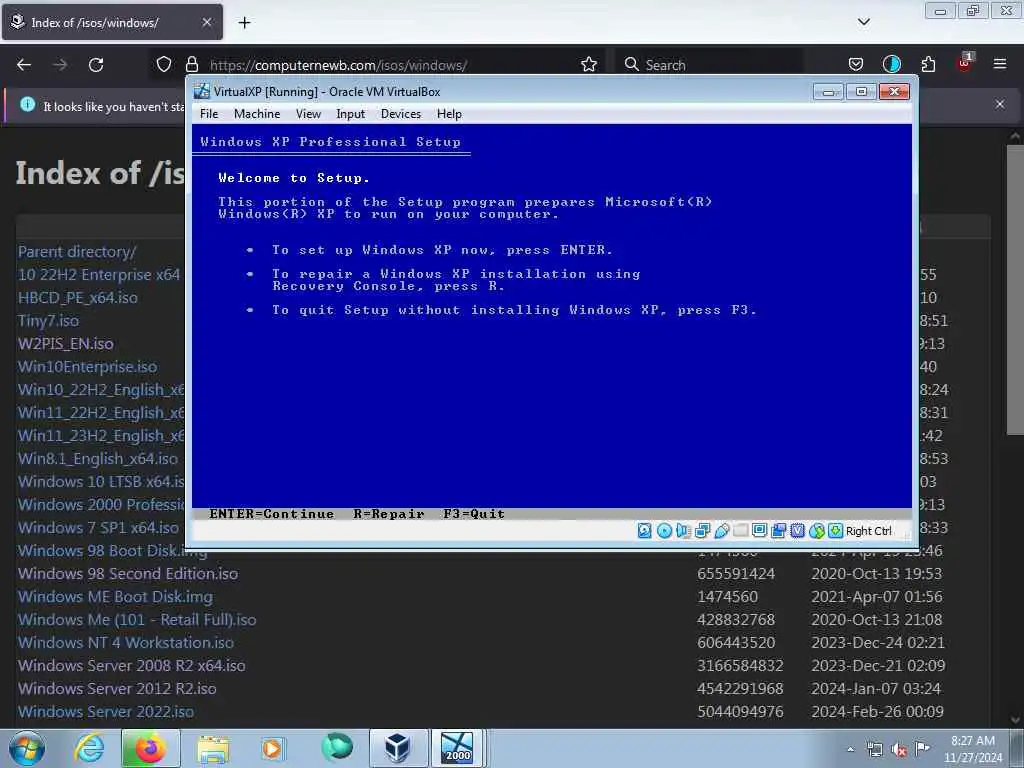Viewport: 1024px width, 768px height.
Task: Click the shared folders indicator in VirtualBox
Action: pos(741,531)
